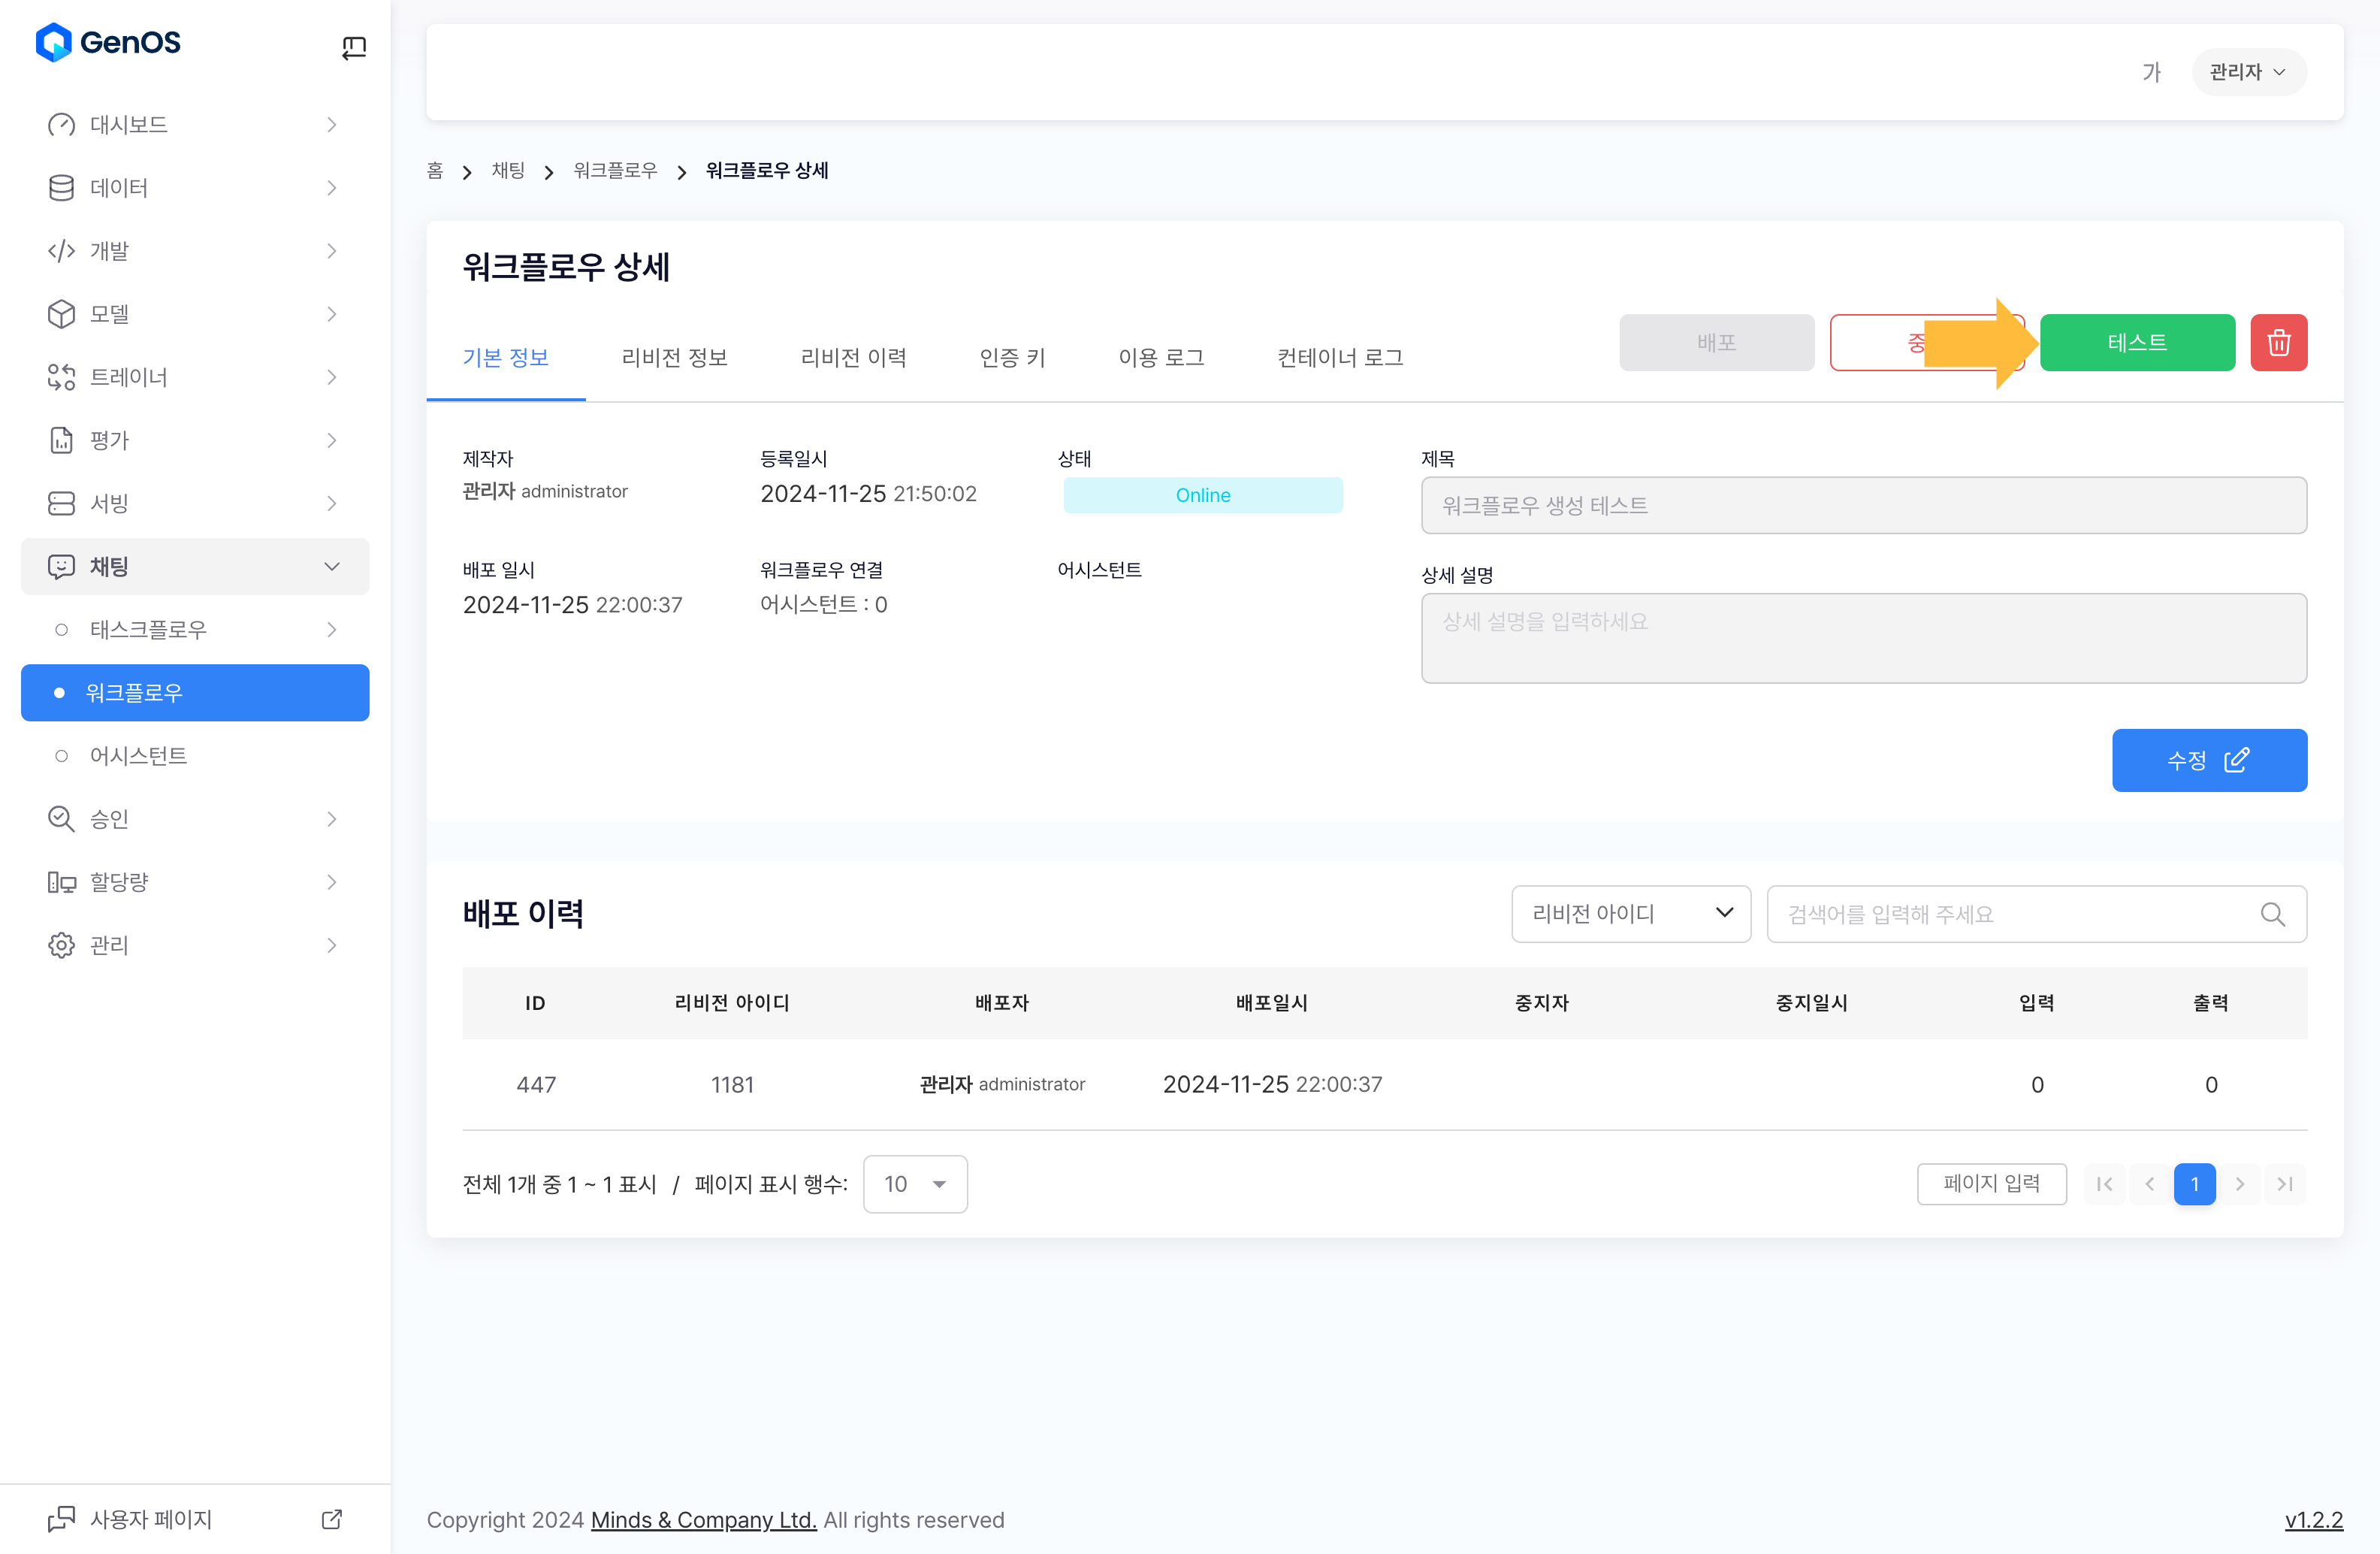Click the red trash delete icon
2380x1554 pixels.
pos(2278,343)
